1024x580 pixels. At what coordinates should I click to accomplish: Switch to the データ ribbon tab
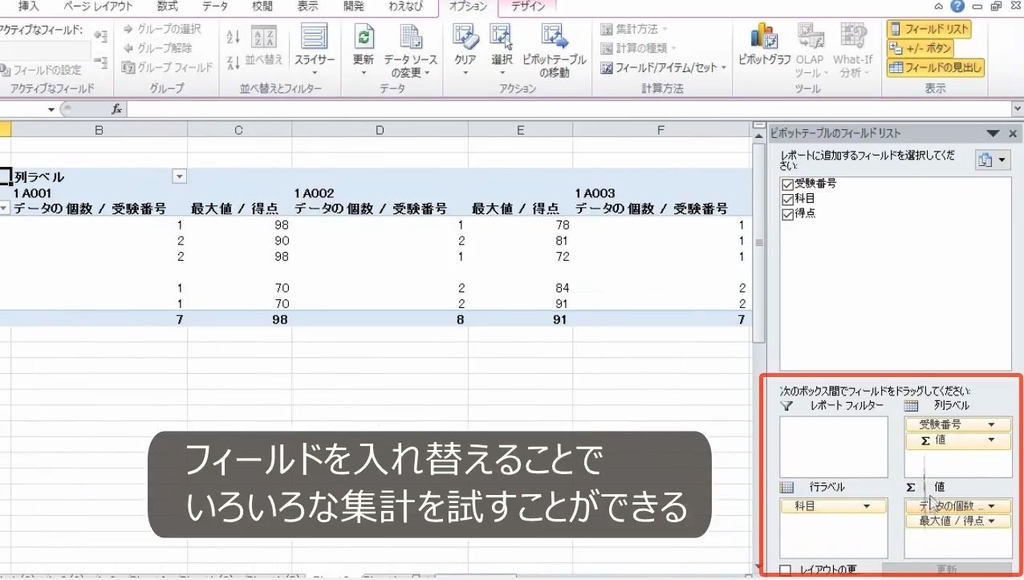(215, 7)
